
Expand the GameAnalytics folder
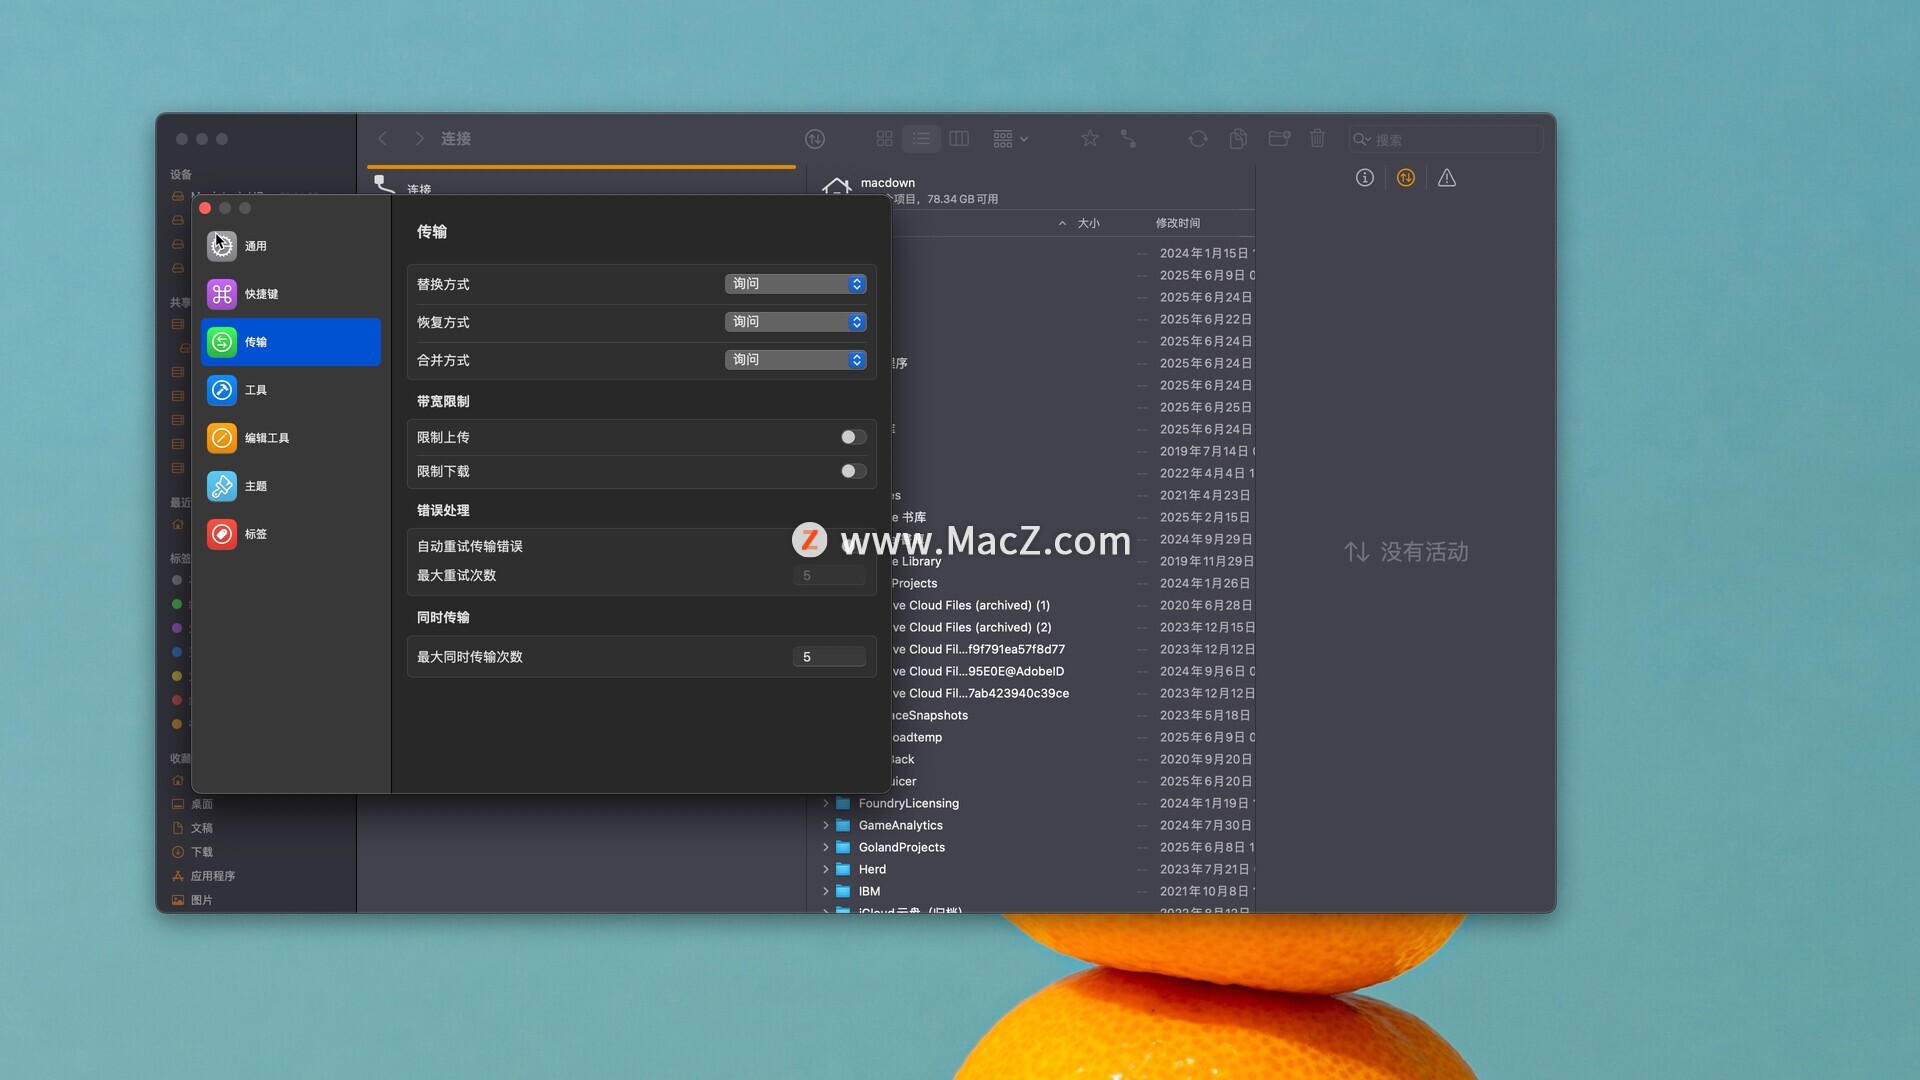click(826, 825)
